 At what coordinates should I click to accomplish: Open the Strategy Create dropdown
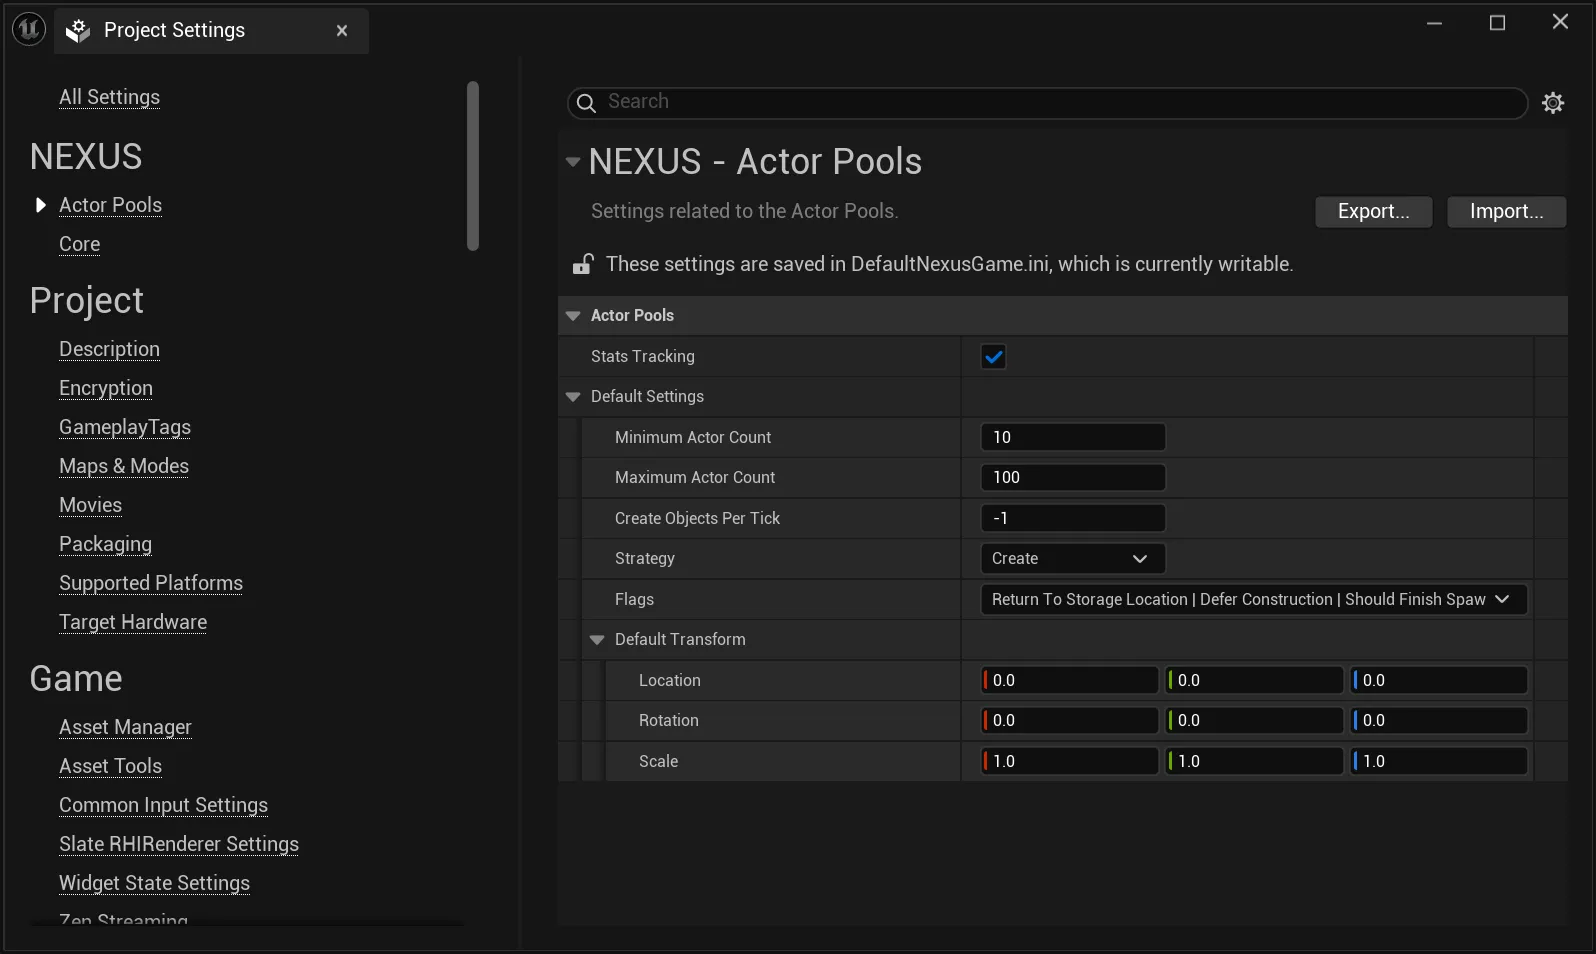1073,559
